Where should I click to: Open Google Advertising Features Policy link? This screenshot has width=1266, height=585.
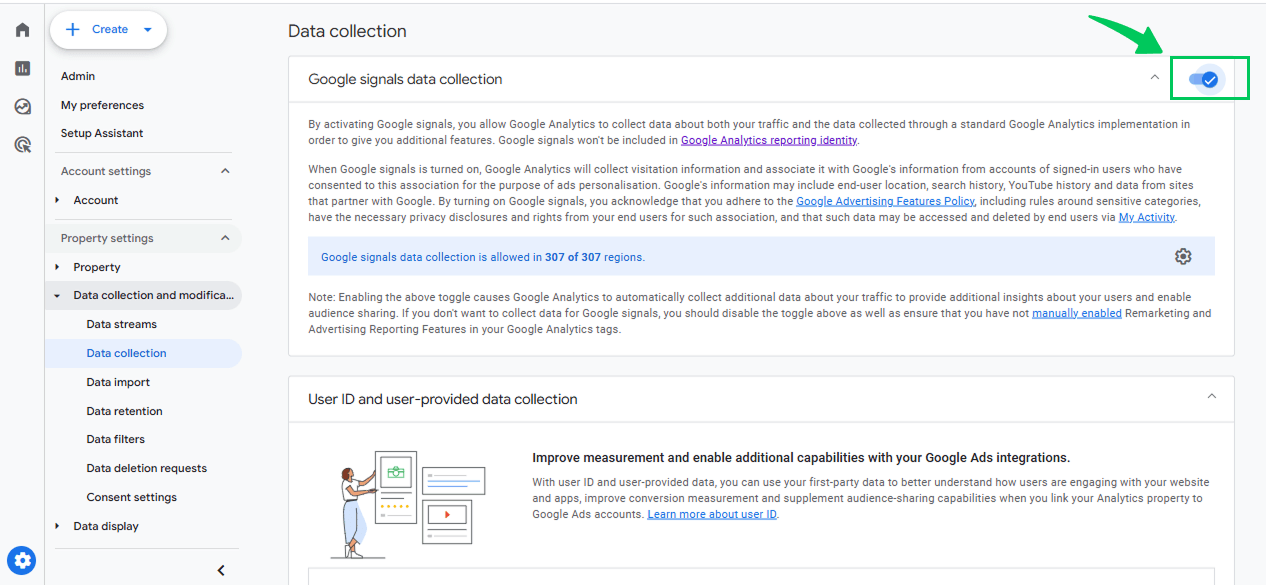(885, 201)
